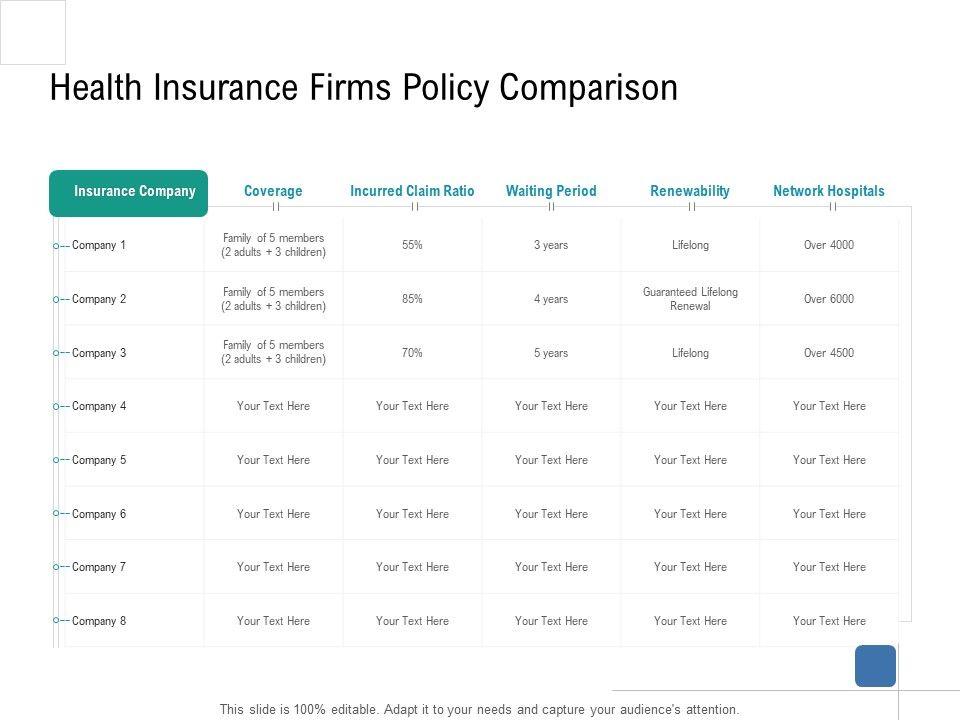Select the 85% claim ratio cell
The image size is (960, 720).
(x=412, y=299)
